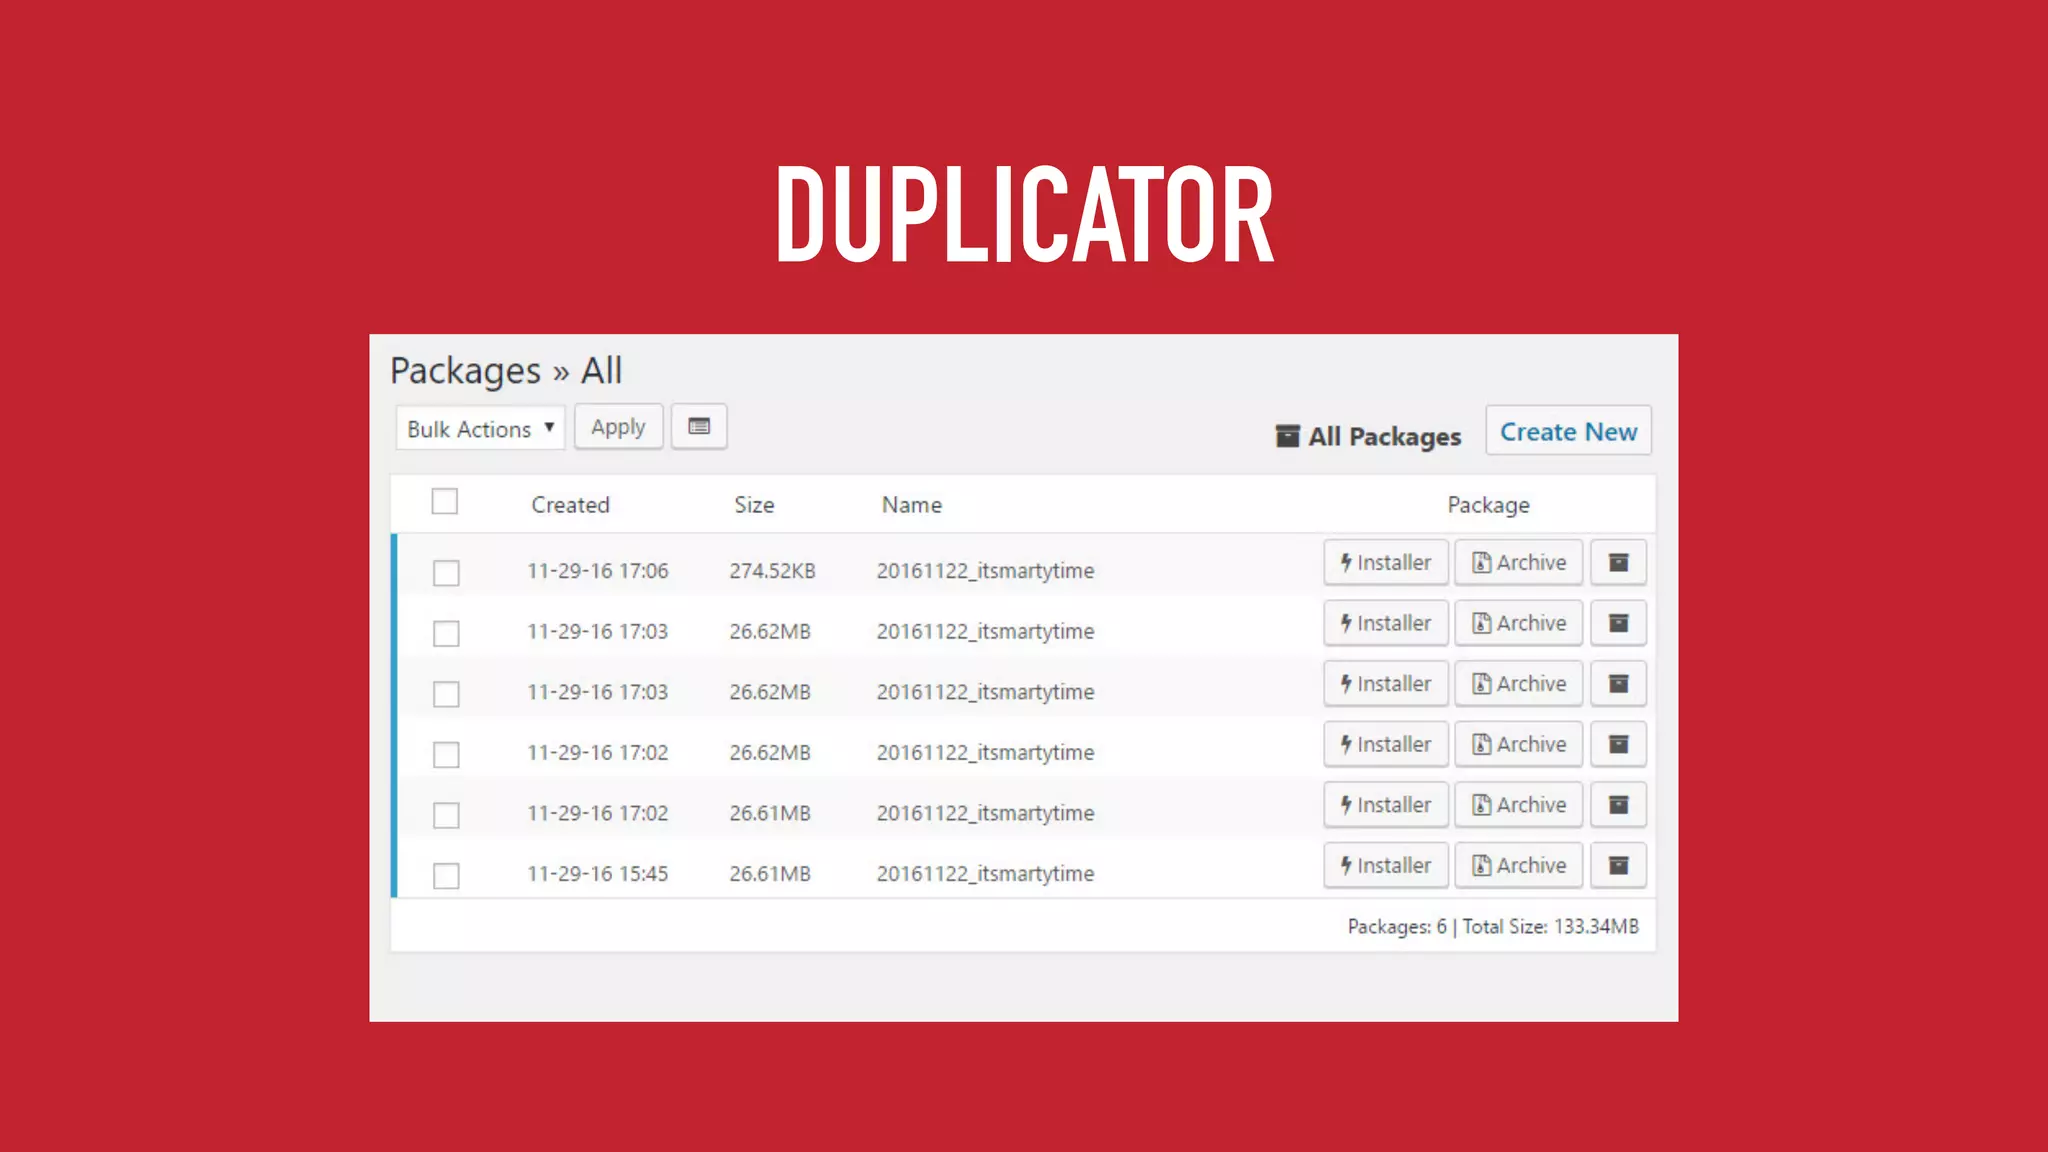This screenshot has height=1152, width=2048.
Task: Click package name in the 17:06 row
Action: click(985, 571)
